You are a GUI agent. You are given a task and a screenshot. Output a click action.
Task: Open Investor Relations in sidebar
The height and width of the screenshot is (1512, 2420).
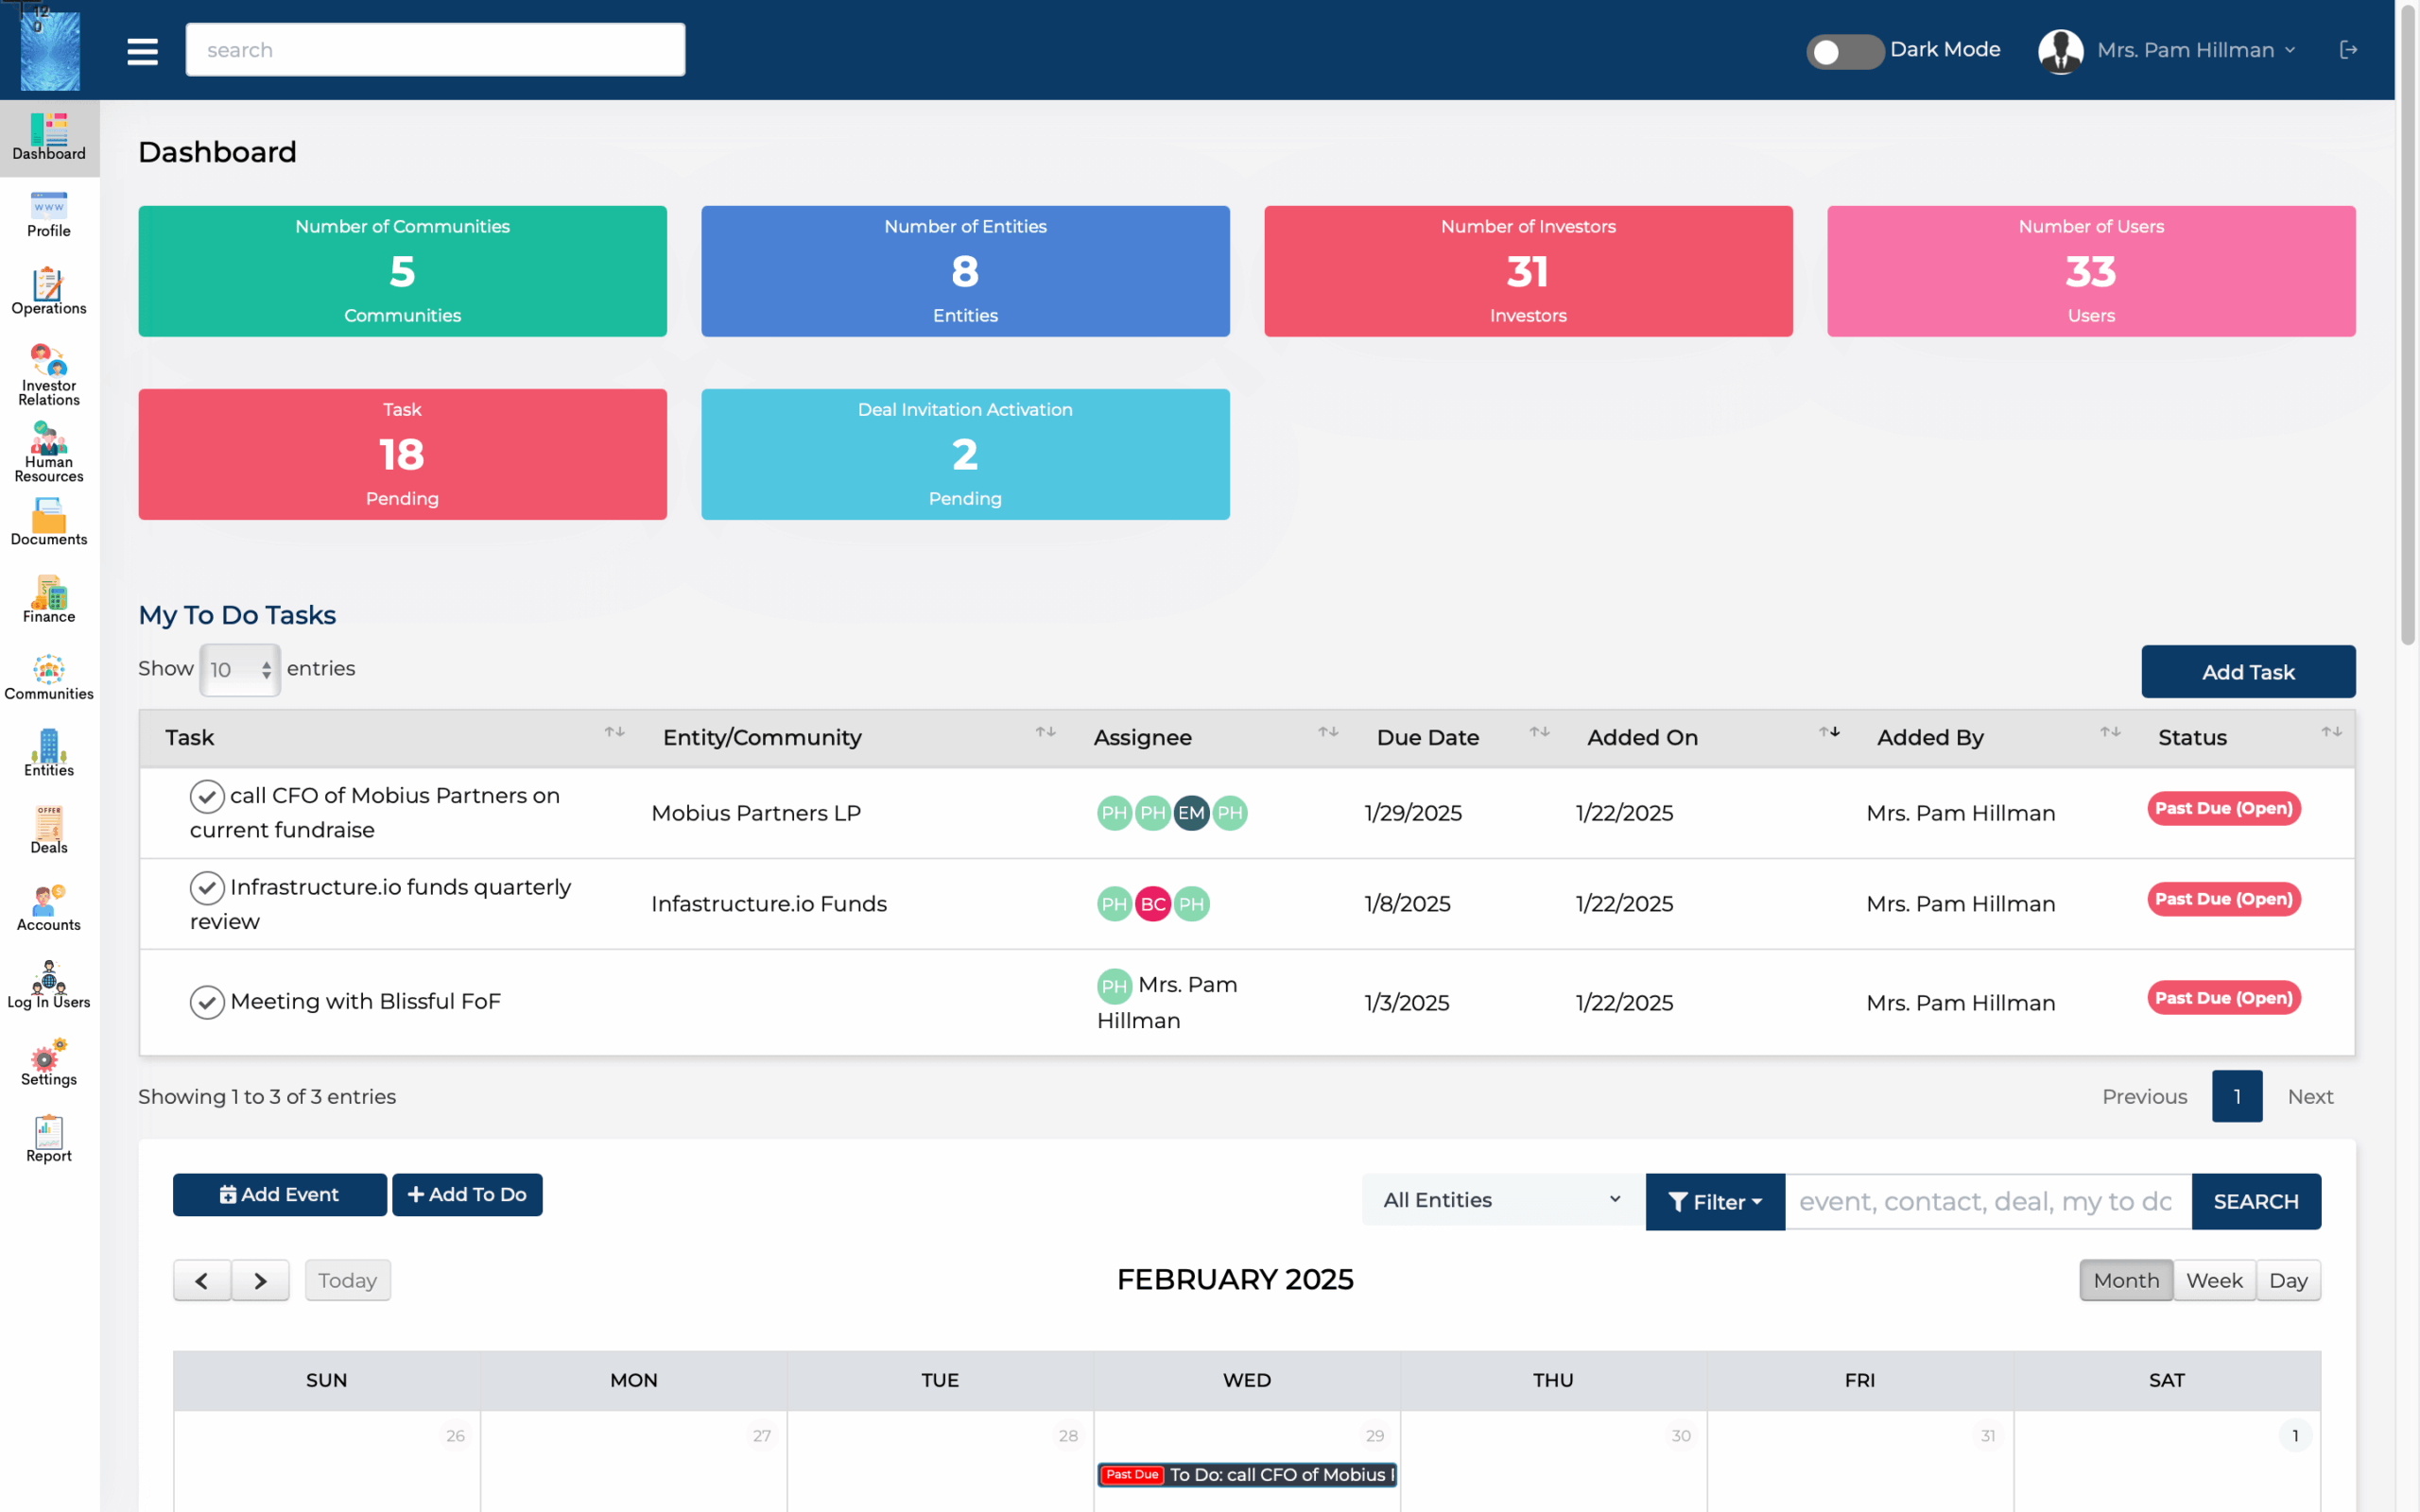49,375
